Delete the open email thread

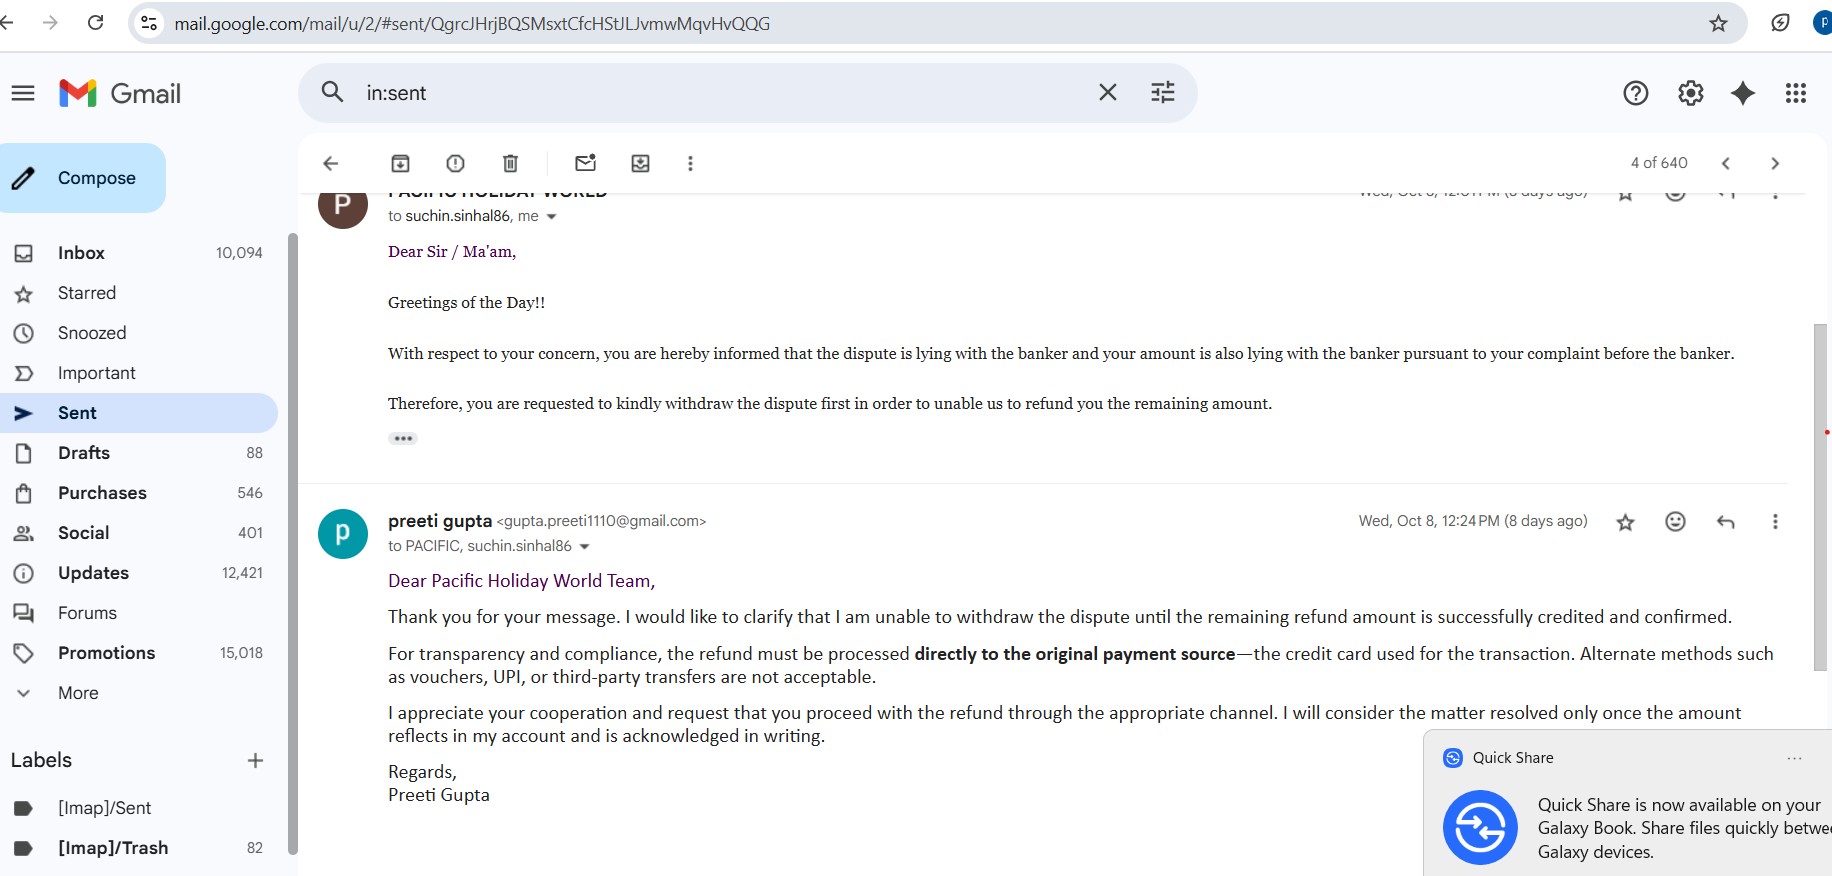click(510, 163)
